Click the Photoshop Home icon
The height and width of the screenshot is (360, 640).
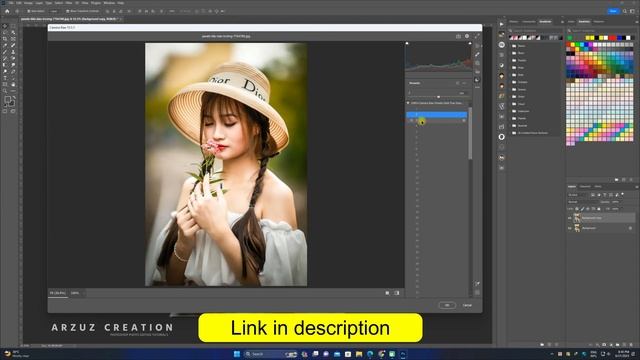(x=7, y=11)
